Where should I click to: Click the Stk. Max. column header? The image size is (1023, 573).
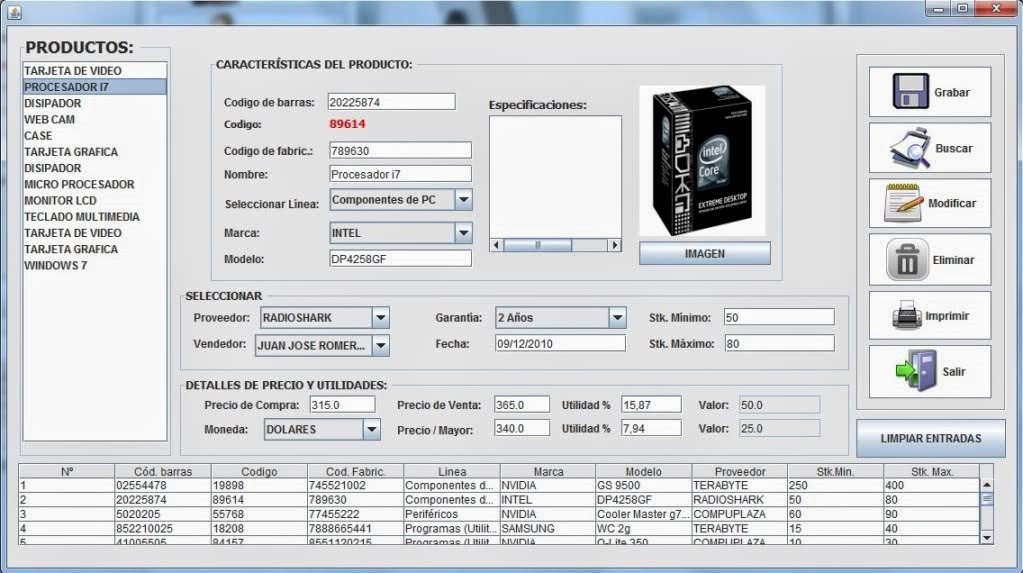932,471
